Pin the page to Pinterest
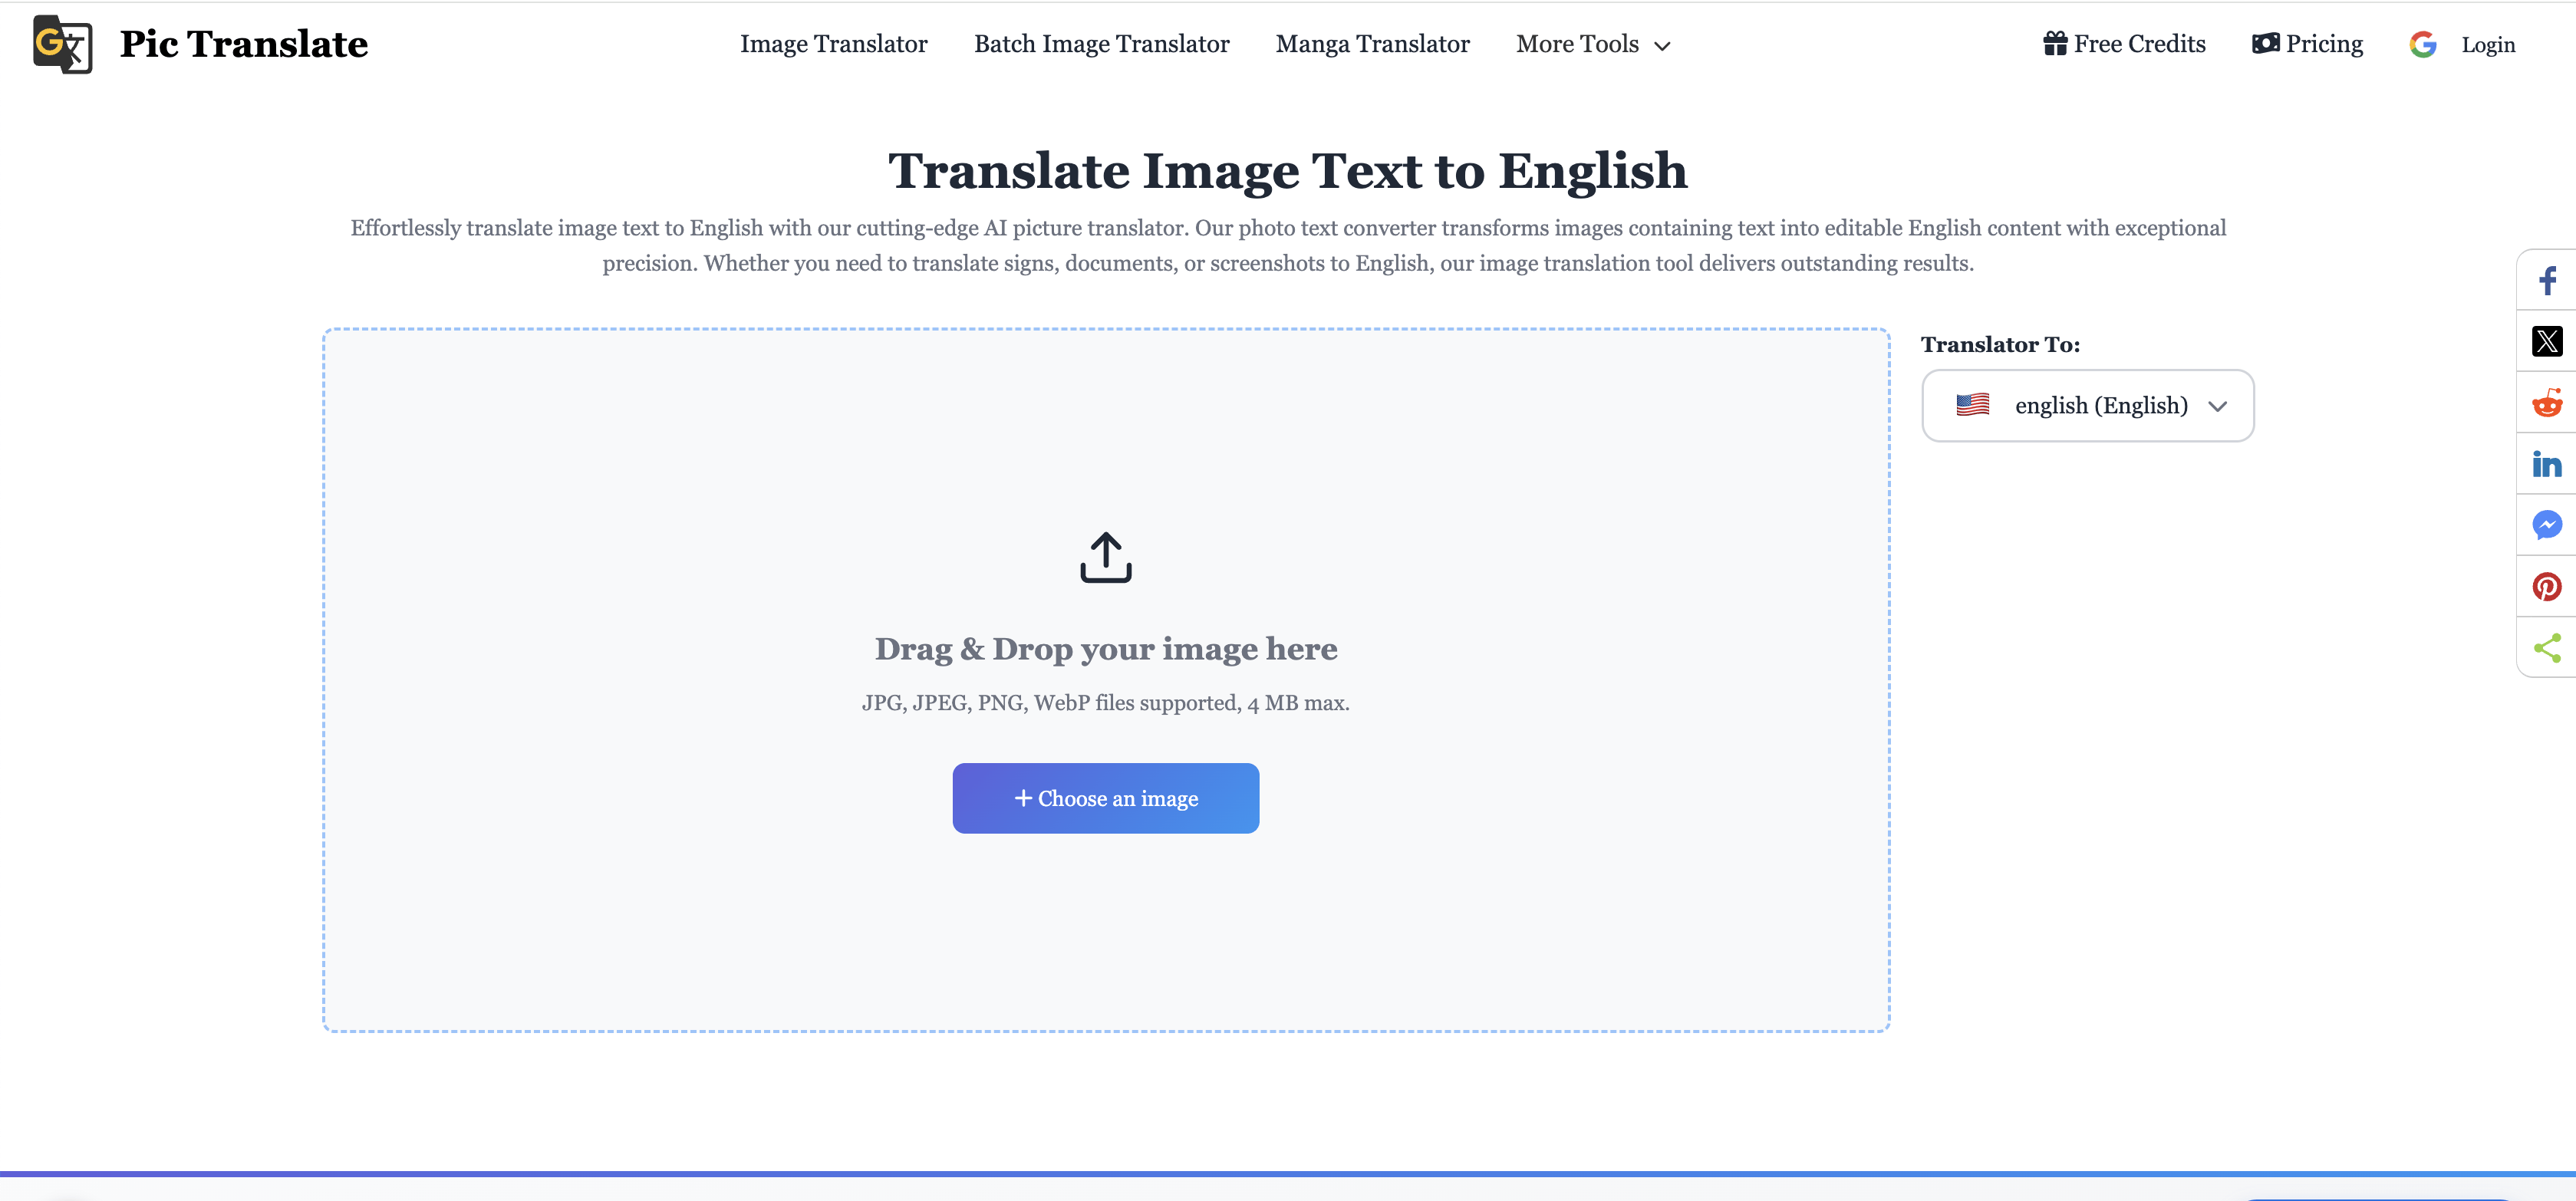 2548,587
